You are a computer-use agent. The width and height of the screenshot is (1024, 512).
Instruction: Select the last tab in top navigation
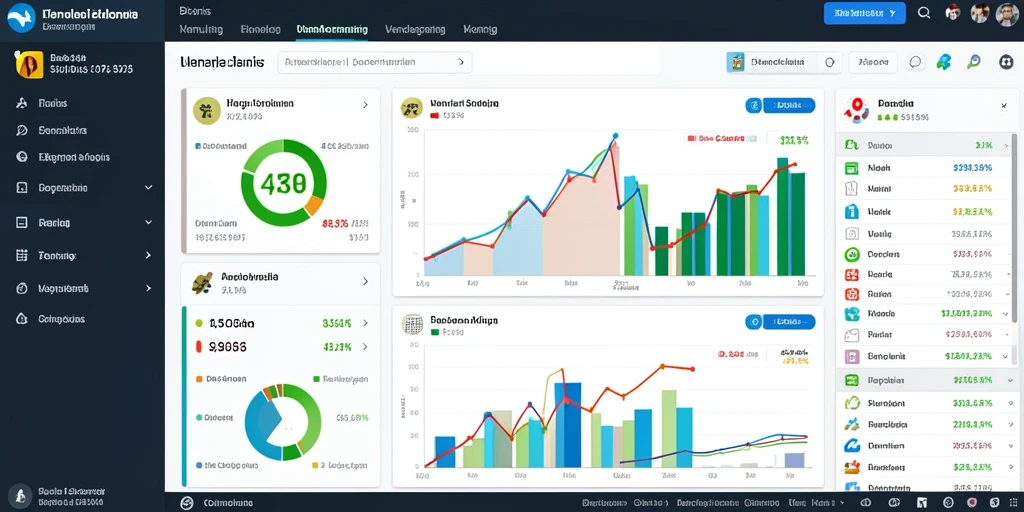tap(480, 29)
